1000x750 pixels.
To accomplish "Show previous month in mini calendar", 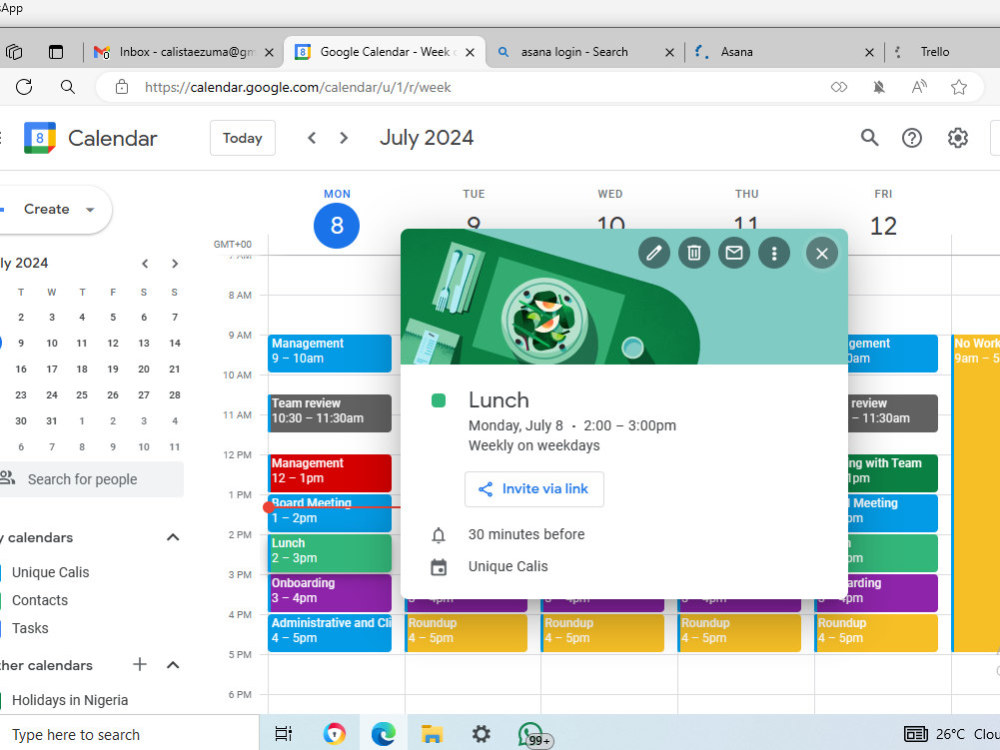I will pyautogui.click(x=145, y=263).
